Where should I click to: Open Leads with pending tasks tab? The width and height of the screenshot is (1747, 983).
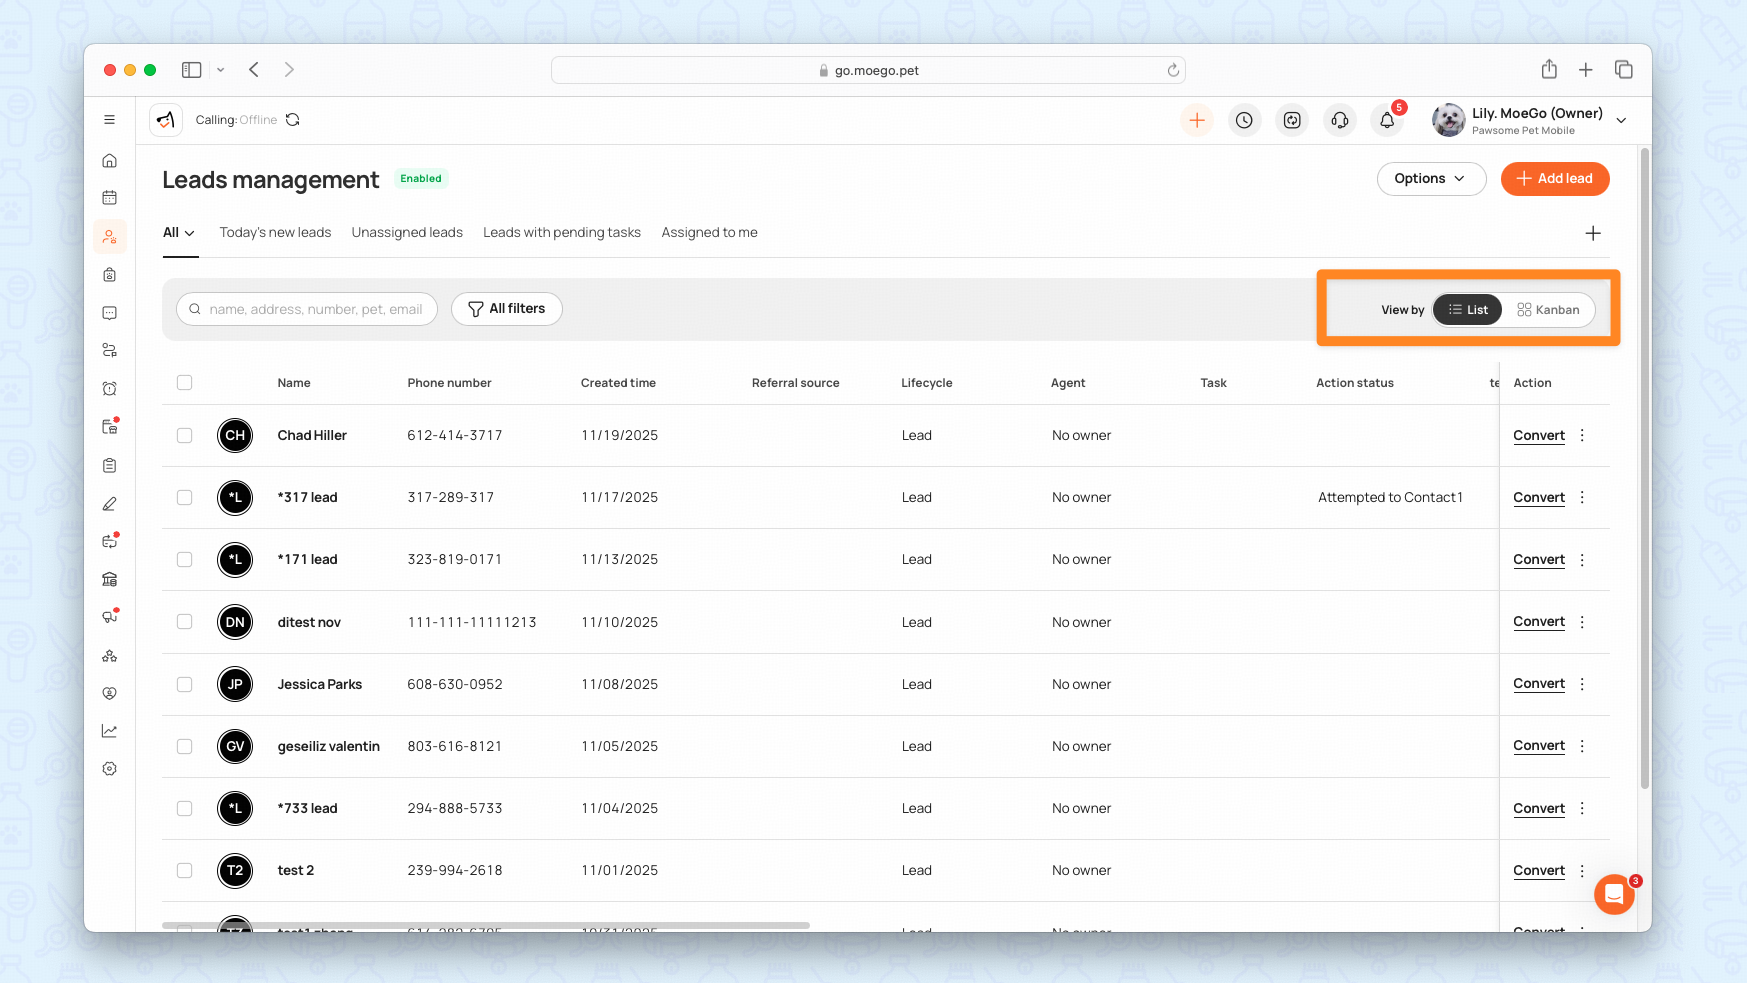561,233
